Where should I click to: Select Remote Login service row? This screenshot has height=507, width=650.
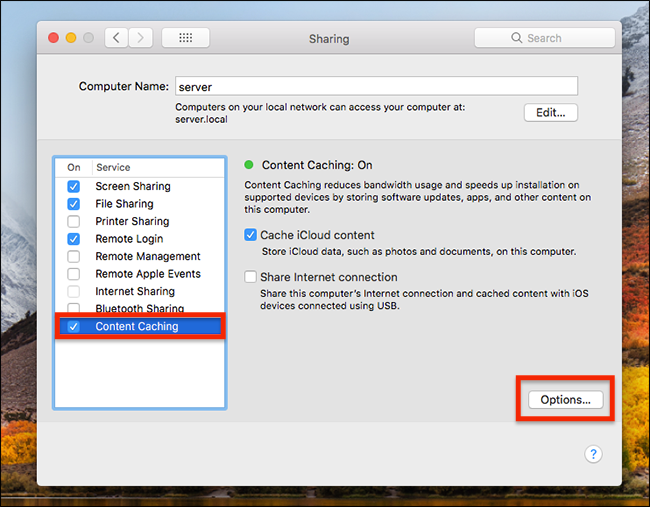(x=140, y=239)
